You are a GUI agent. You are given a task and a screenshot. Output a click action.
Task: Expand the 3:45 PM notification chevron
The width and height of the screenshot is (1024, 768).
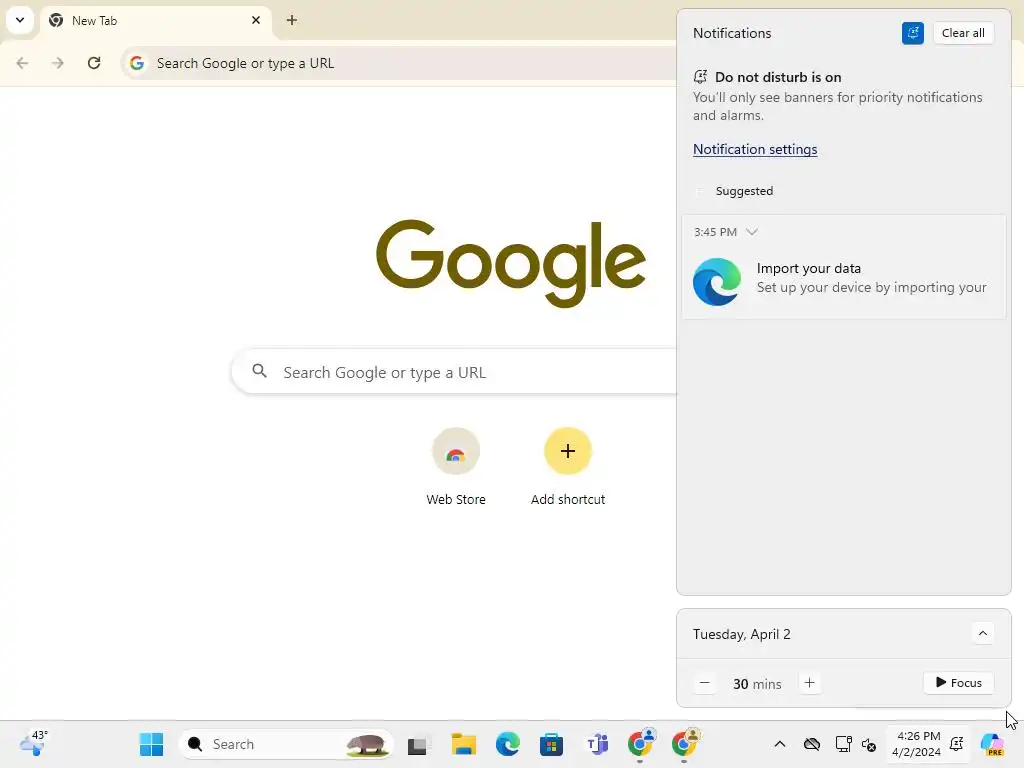pyautogui.click(x=752, y=232)
